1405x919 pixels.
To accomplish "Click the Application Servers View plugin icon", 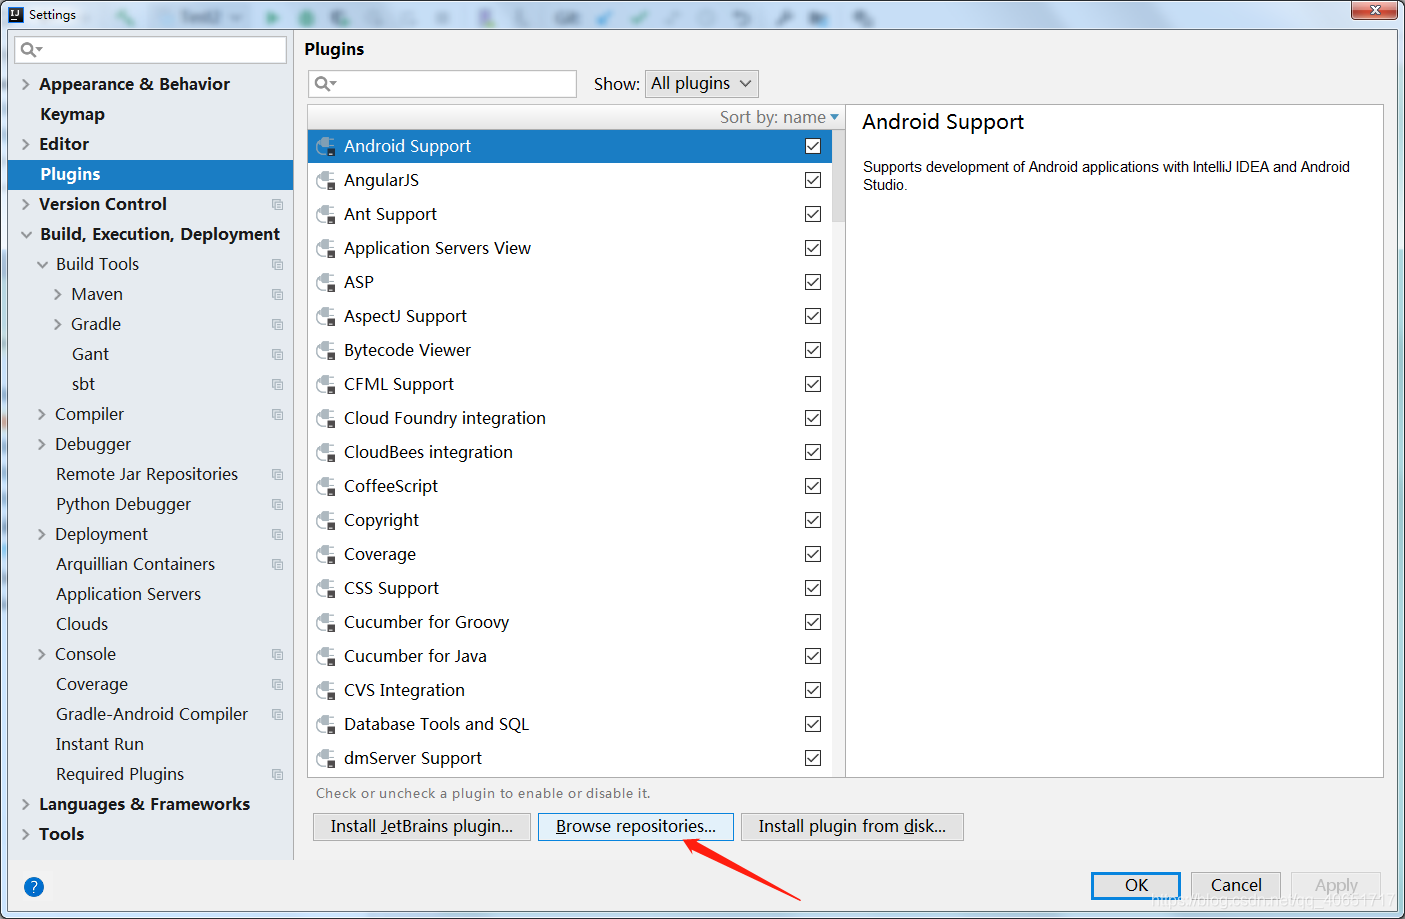I will coord(325,249).
